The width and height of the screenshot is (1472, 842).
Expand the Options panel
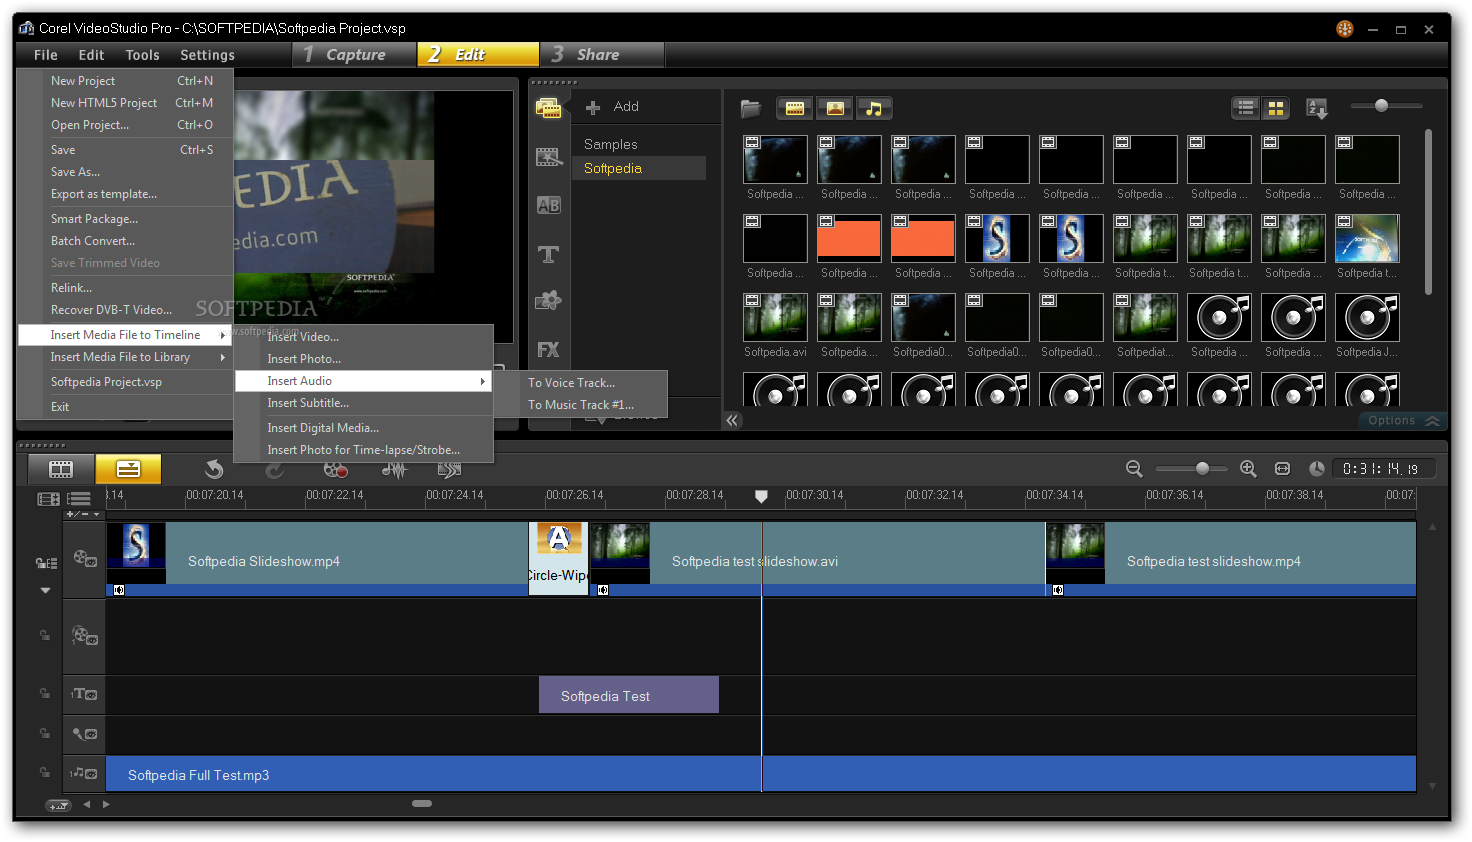[1404, 421]
